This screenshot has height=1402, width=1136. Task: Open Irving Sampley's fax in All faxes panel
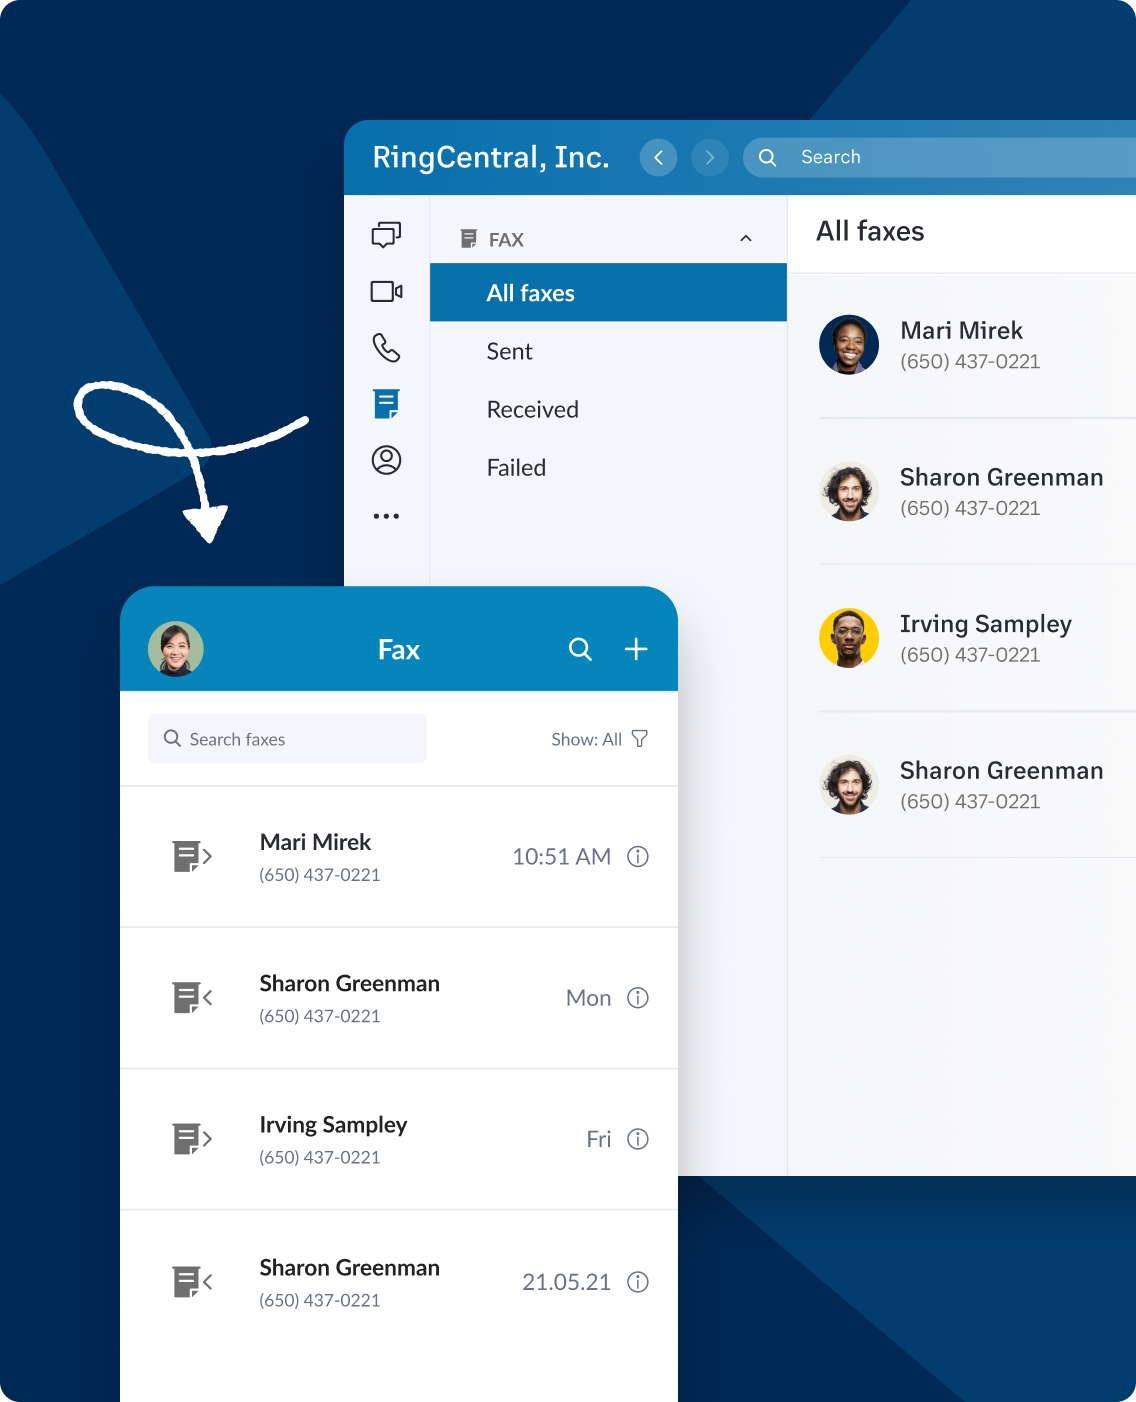(984, 638)
